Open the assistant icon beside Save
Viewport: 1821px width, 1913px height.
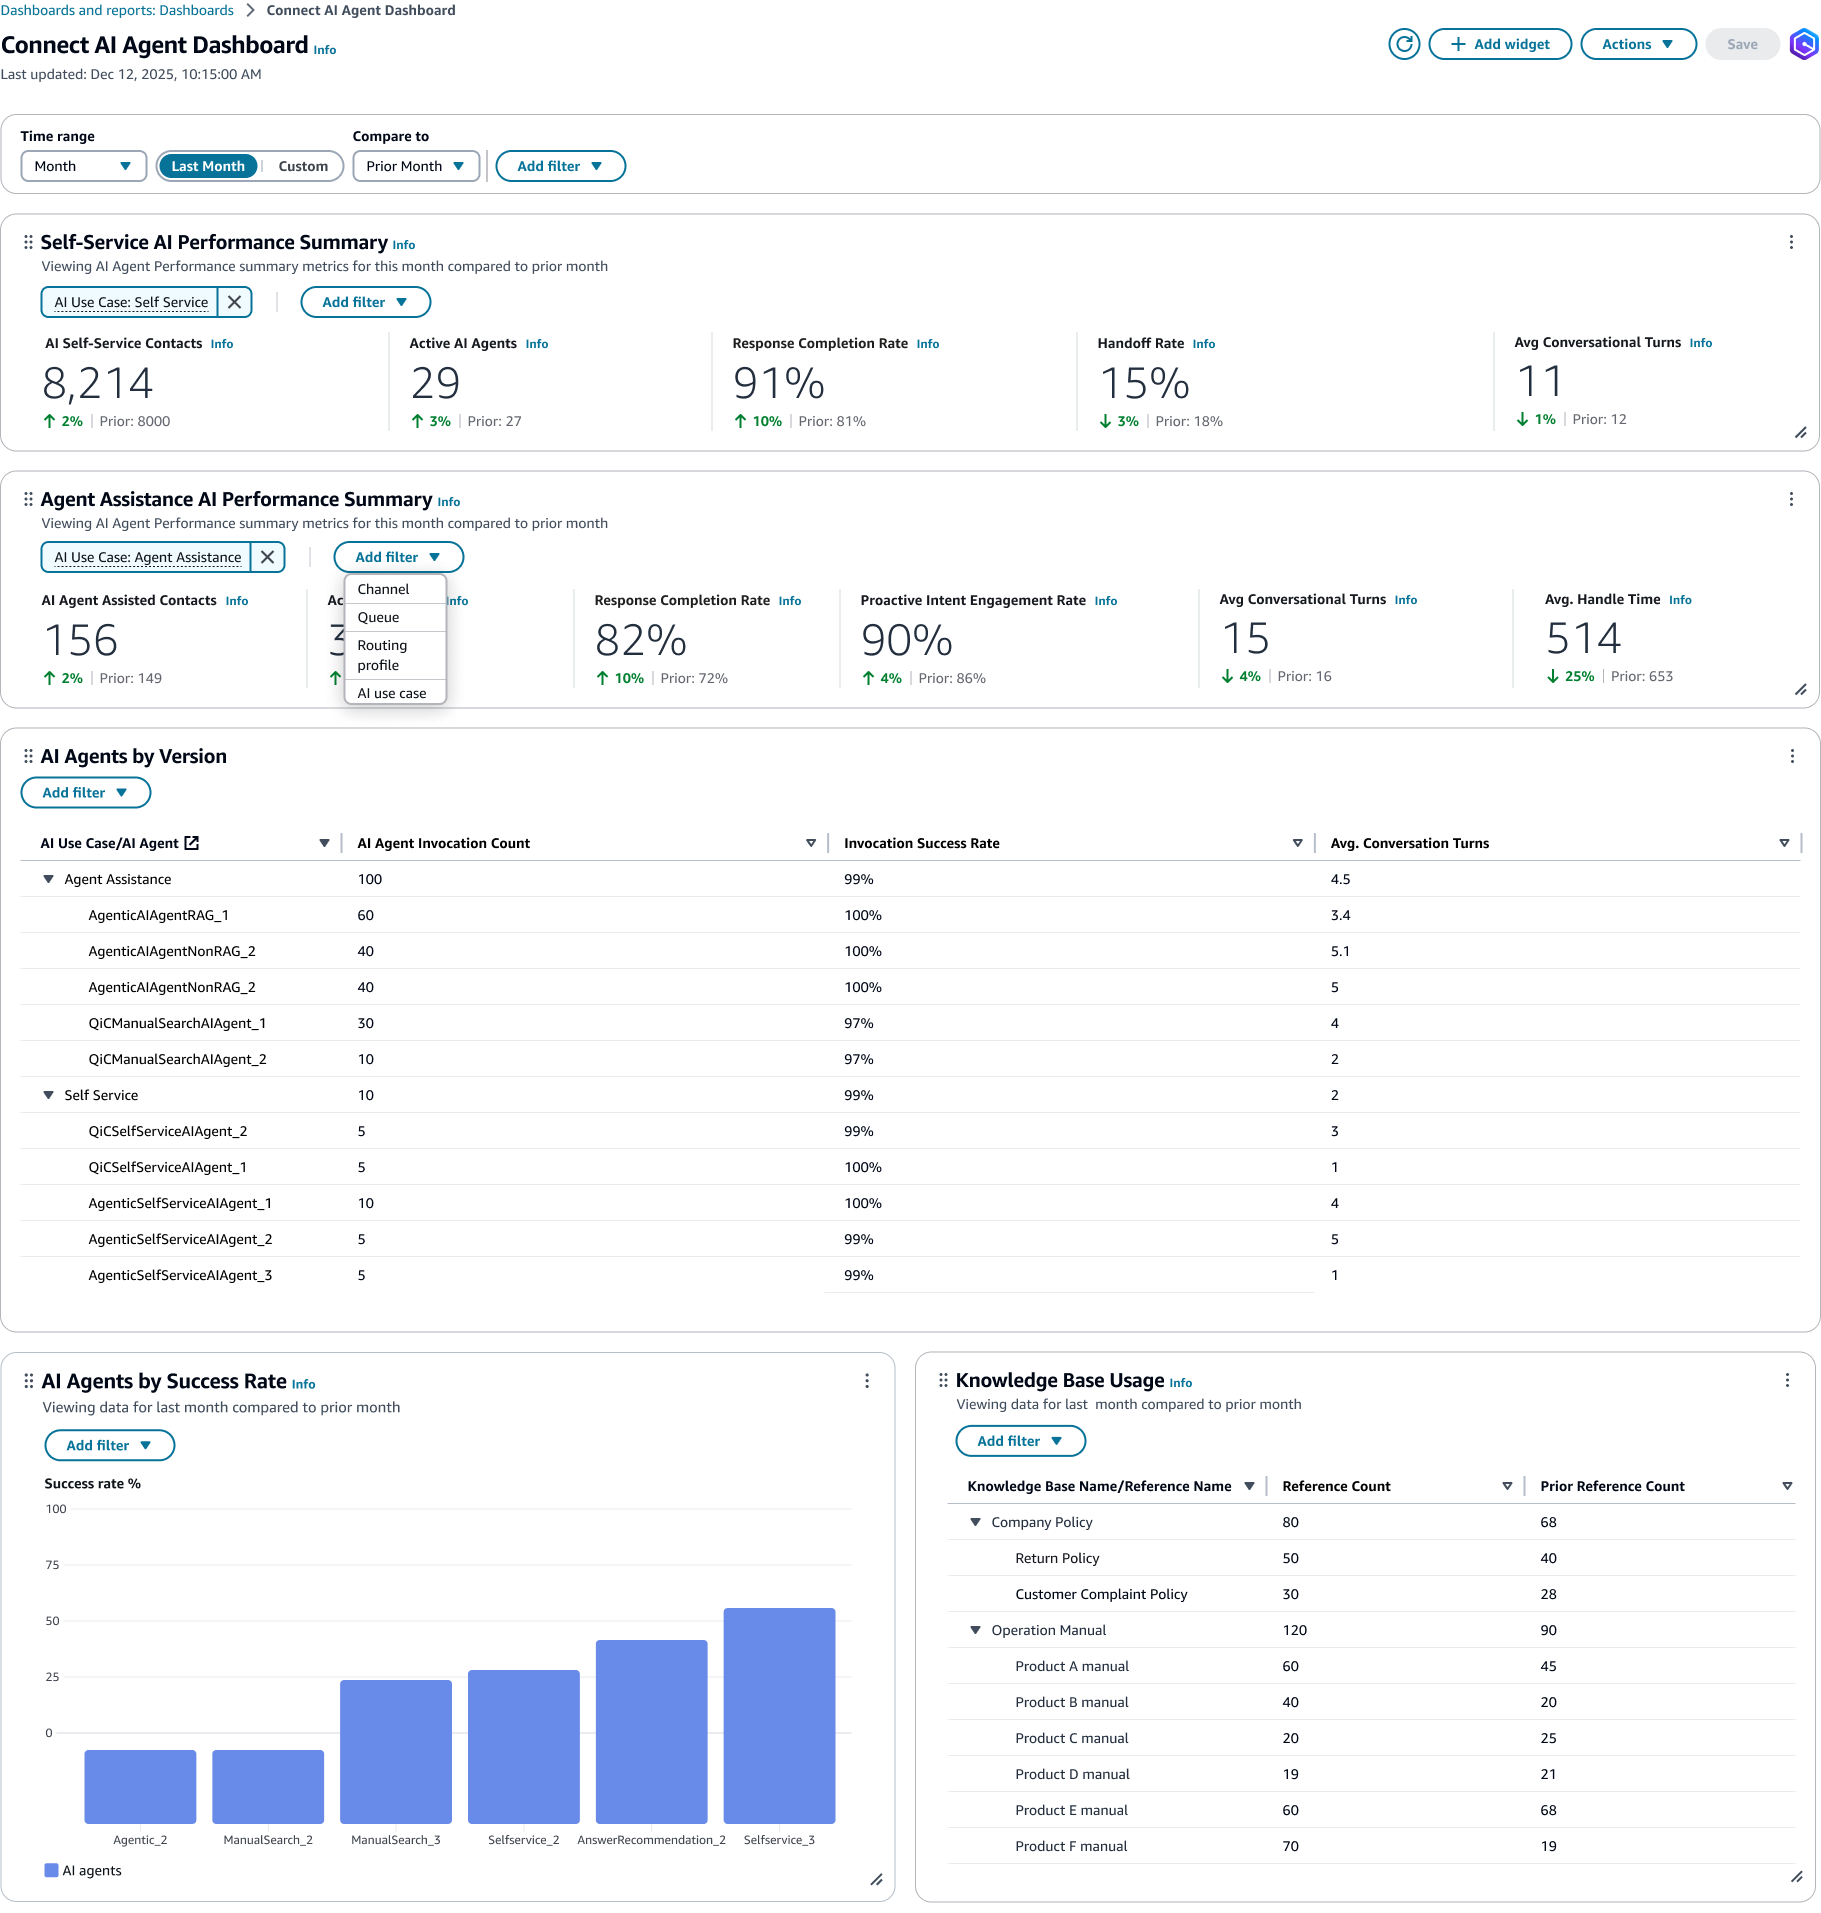pos(1803,44)
